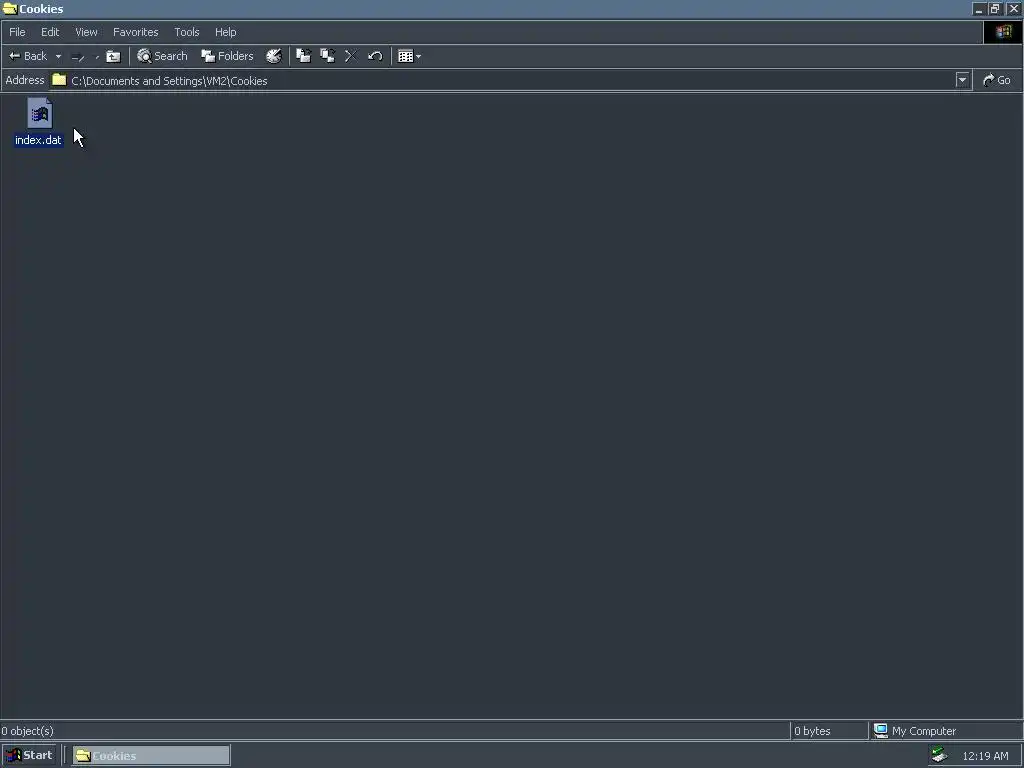The height and width of the screenshot is (768, 1024).
Task: Click the 0 object(s) status text
Action: 27,731
